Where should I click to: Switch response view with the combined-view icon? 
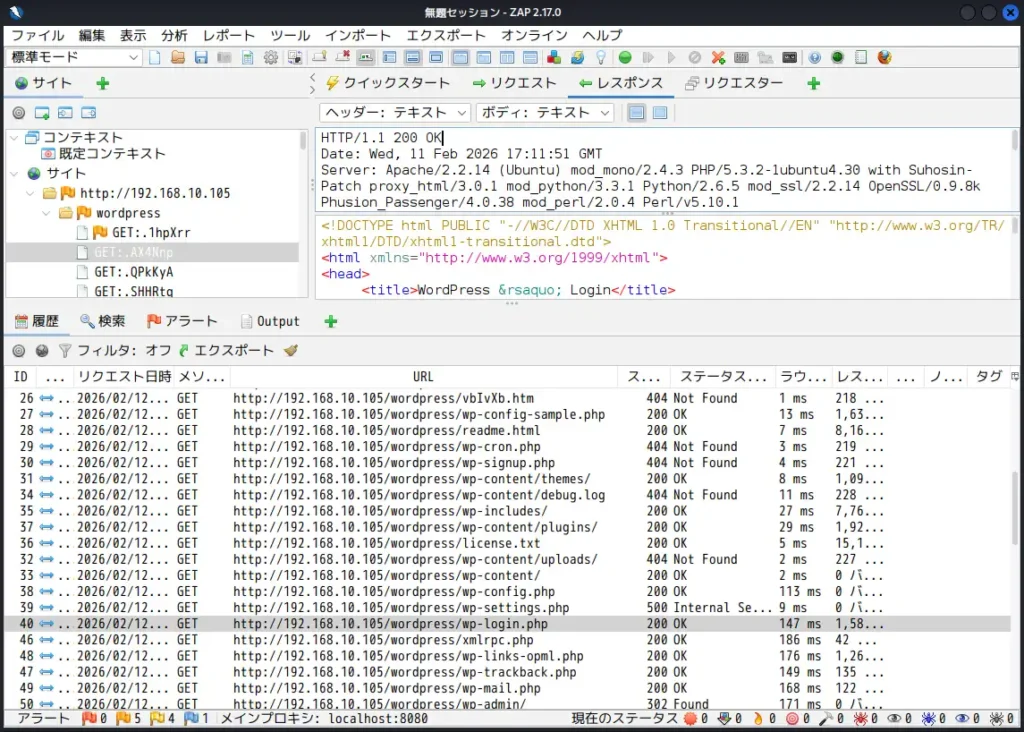662,111
